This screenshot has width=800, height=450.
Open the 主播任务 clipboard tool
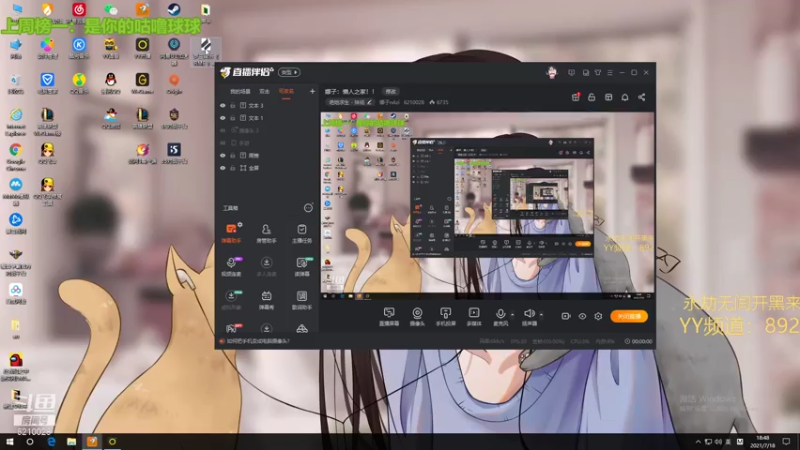(x=302, y=233)
